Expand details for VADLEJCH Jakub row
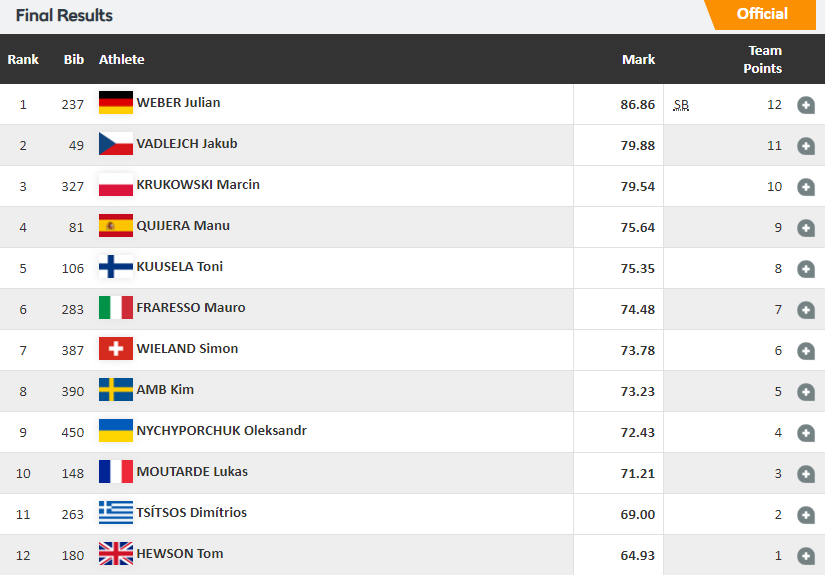 click(806, 146)
